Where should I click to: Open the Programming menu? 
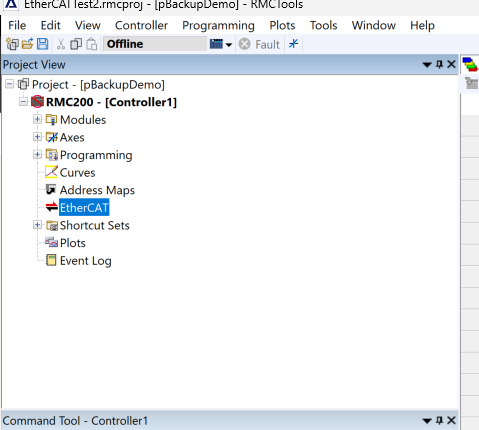pyautogui.click(x=218, y=25)
